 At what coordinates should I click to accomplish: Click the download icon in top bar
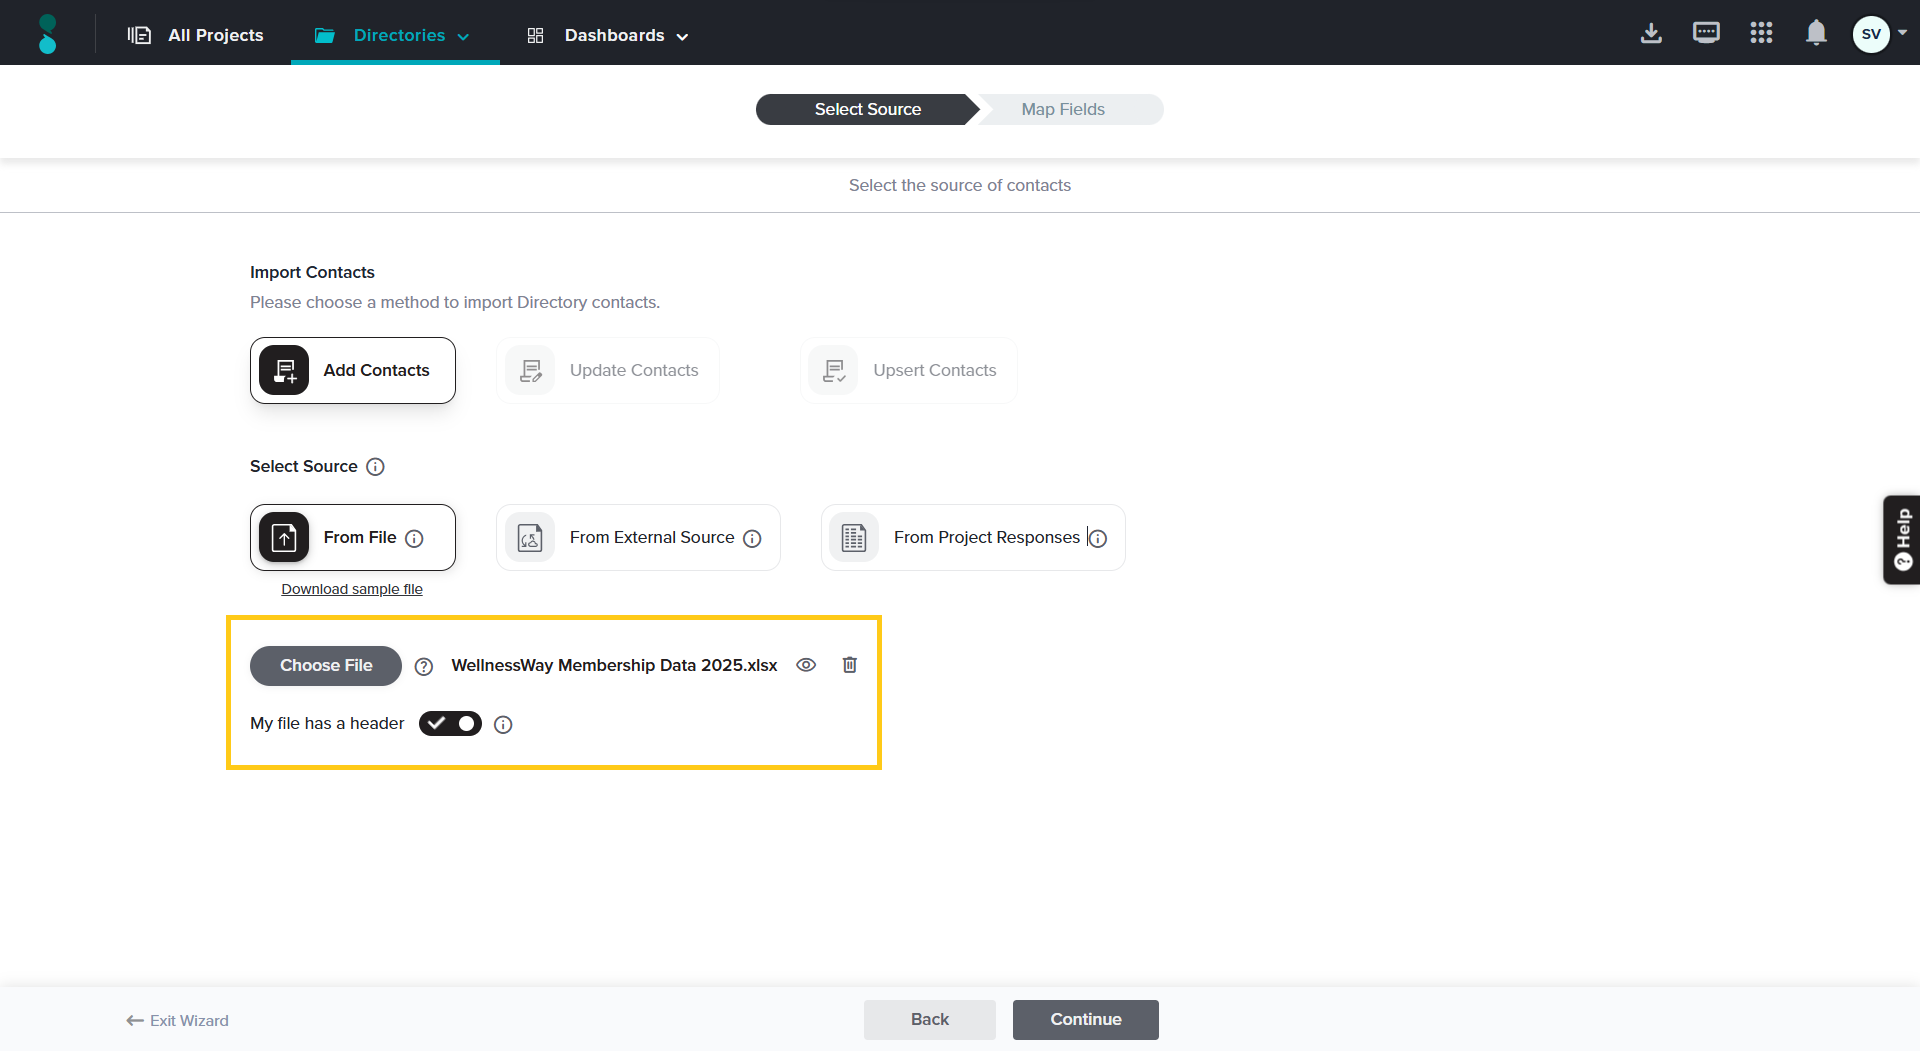tap(1651, 34)
